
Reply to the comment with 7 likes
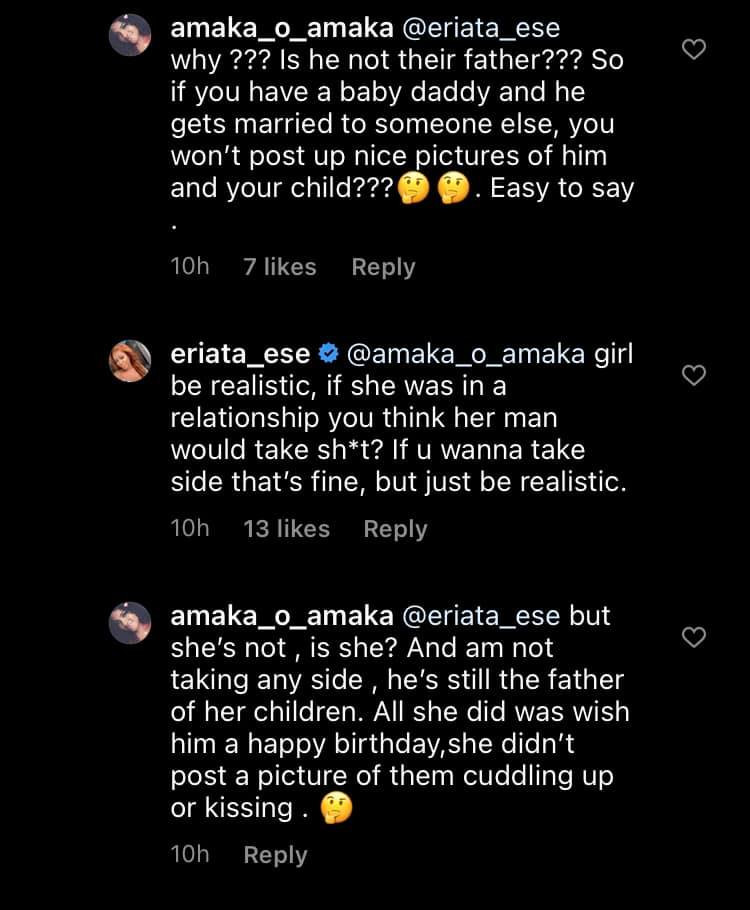(383, 267)
